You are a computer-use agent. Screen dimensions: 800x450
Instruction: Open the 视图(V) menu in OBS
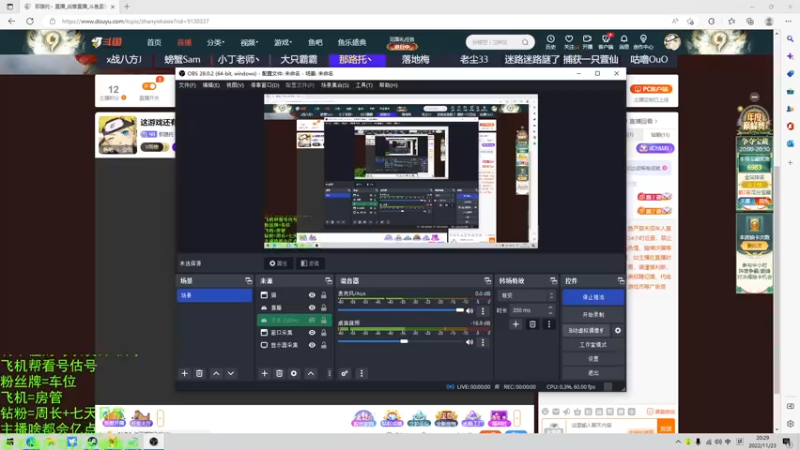pos(235,85)
